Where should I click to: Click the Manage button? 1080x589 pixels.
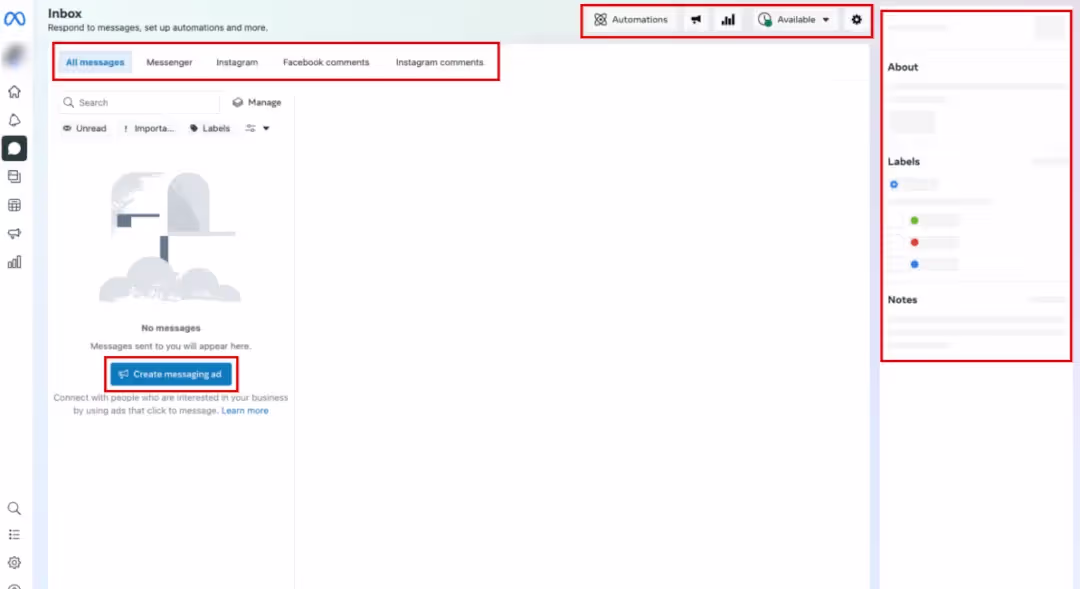click(x=257, y=102)
